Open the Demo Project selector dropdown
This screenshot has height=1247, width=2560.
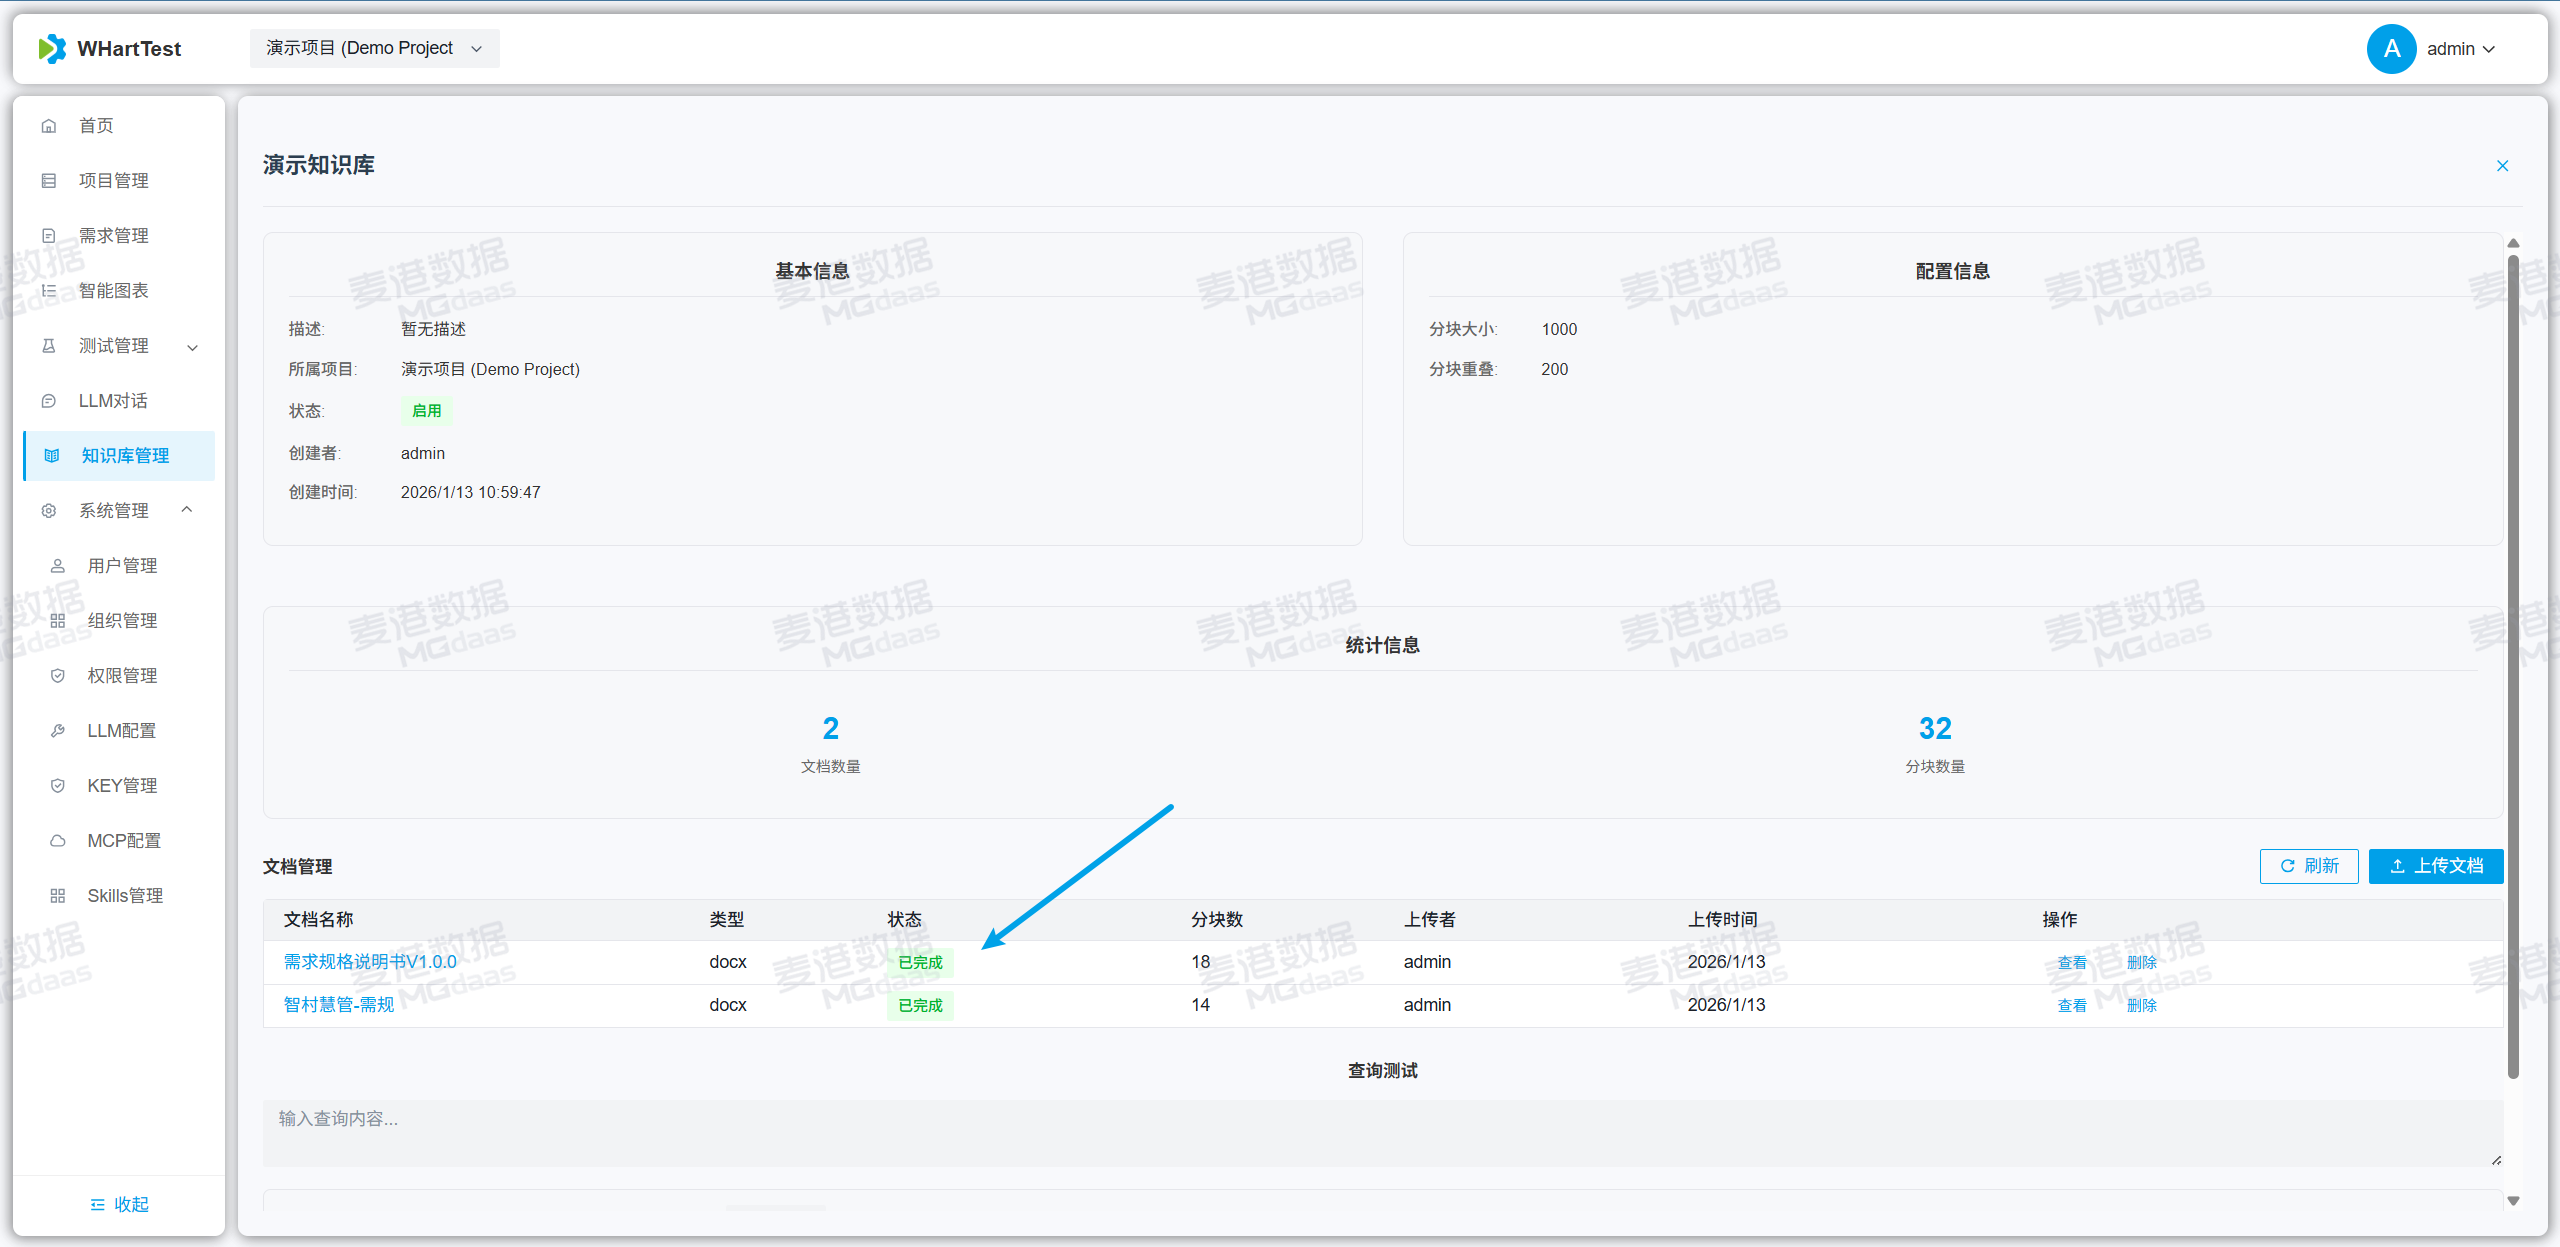(x=374, y=48)
